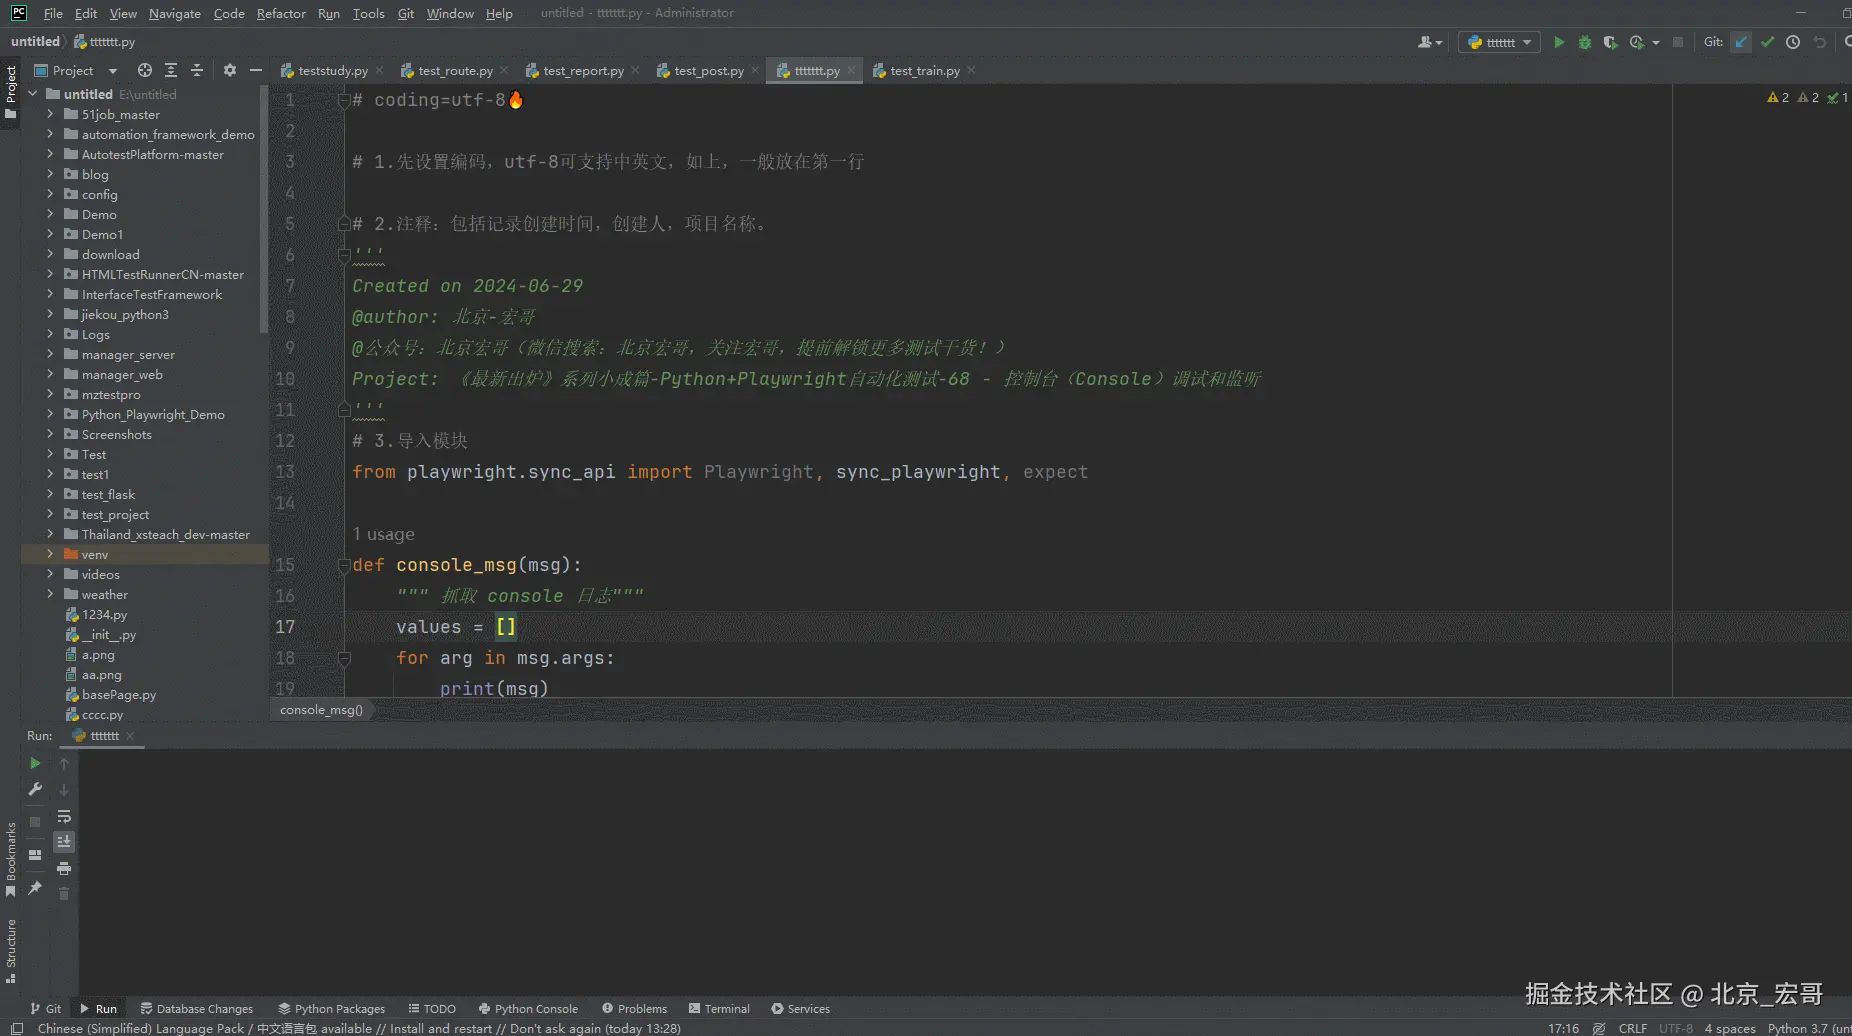Toggle scroll to end in Run console
The image size is (1852, 1036).
click(64, 842)
